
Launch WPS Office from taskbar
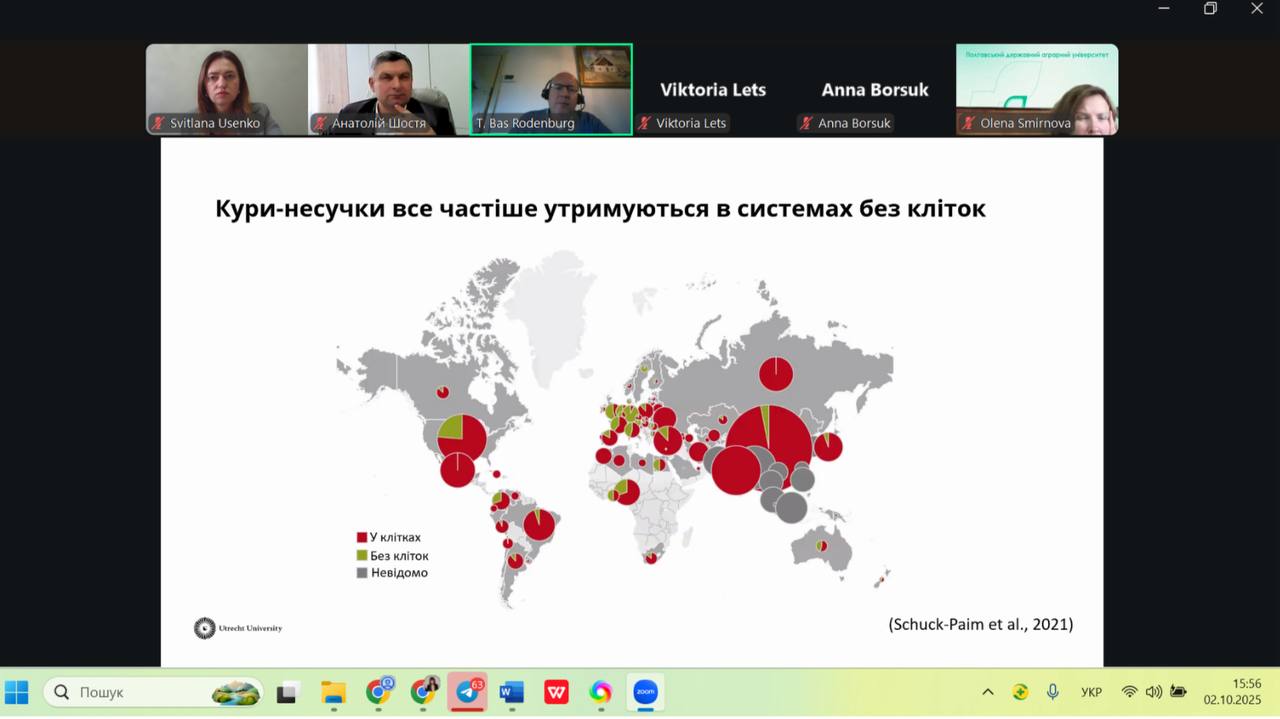point(556,692)
